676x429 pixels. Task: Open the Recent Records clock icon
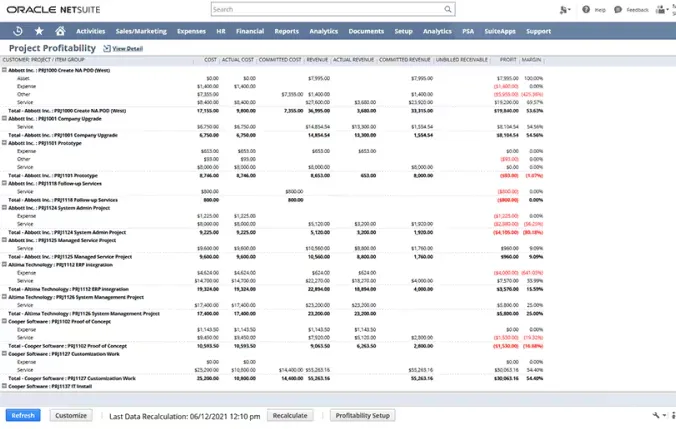18,31
